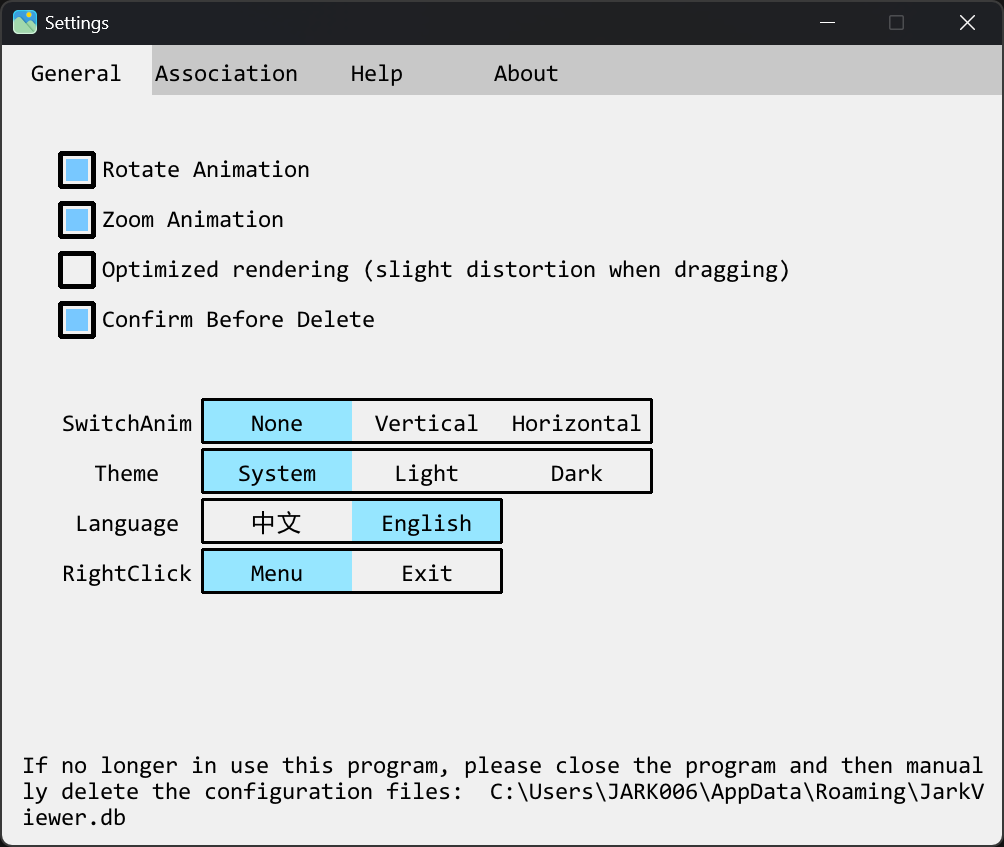Screen dimensions: 1004x847
Task: Switch to the Help tab
Action: pos(376,72)
